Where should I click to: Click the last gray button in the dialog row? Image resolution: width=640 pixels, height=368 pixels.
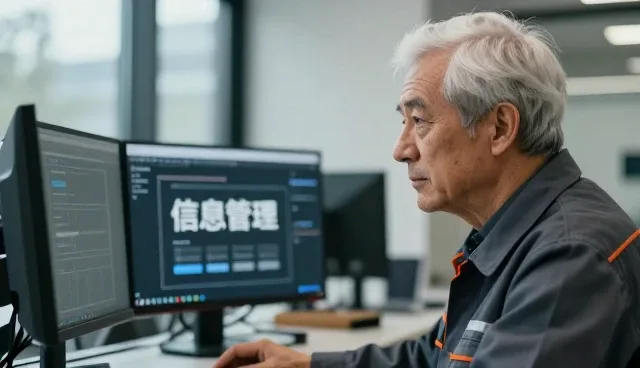coord(269,266)
